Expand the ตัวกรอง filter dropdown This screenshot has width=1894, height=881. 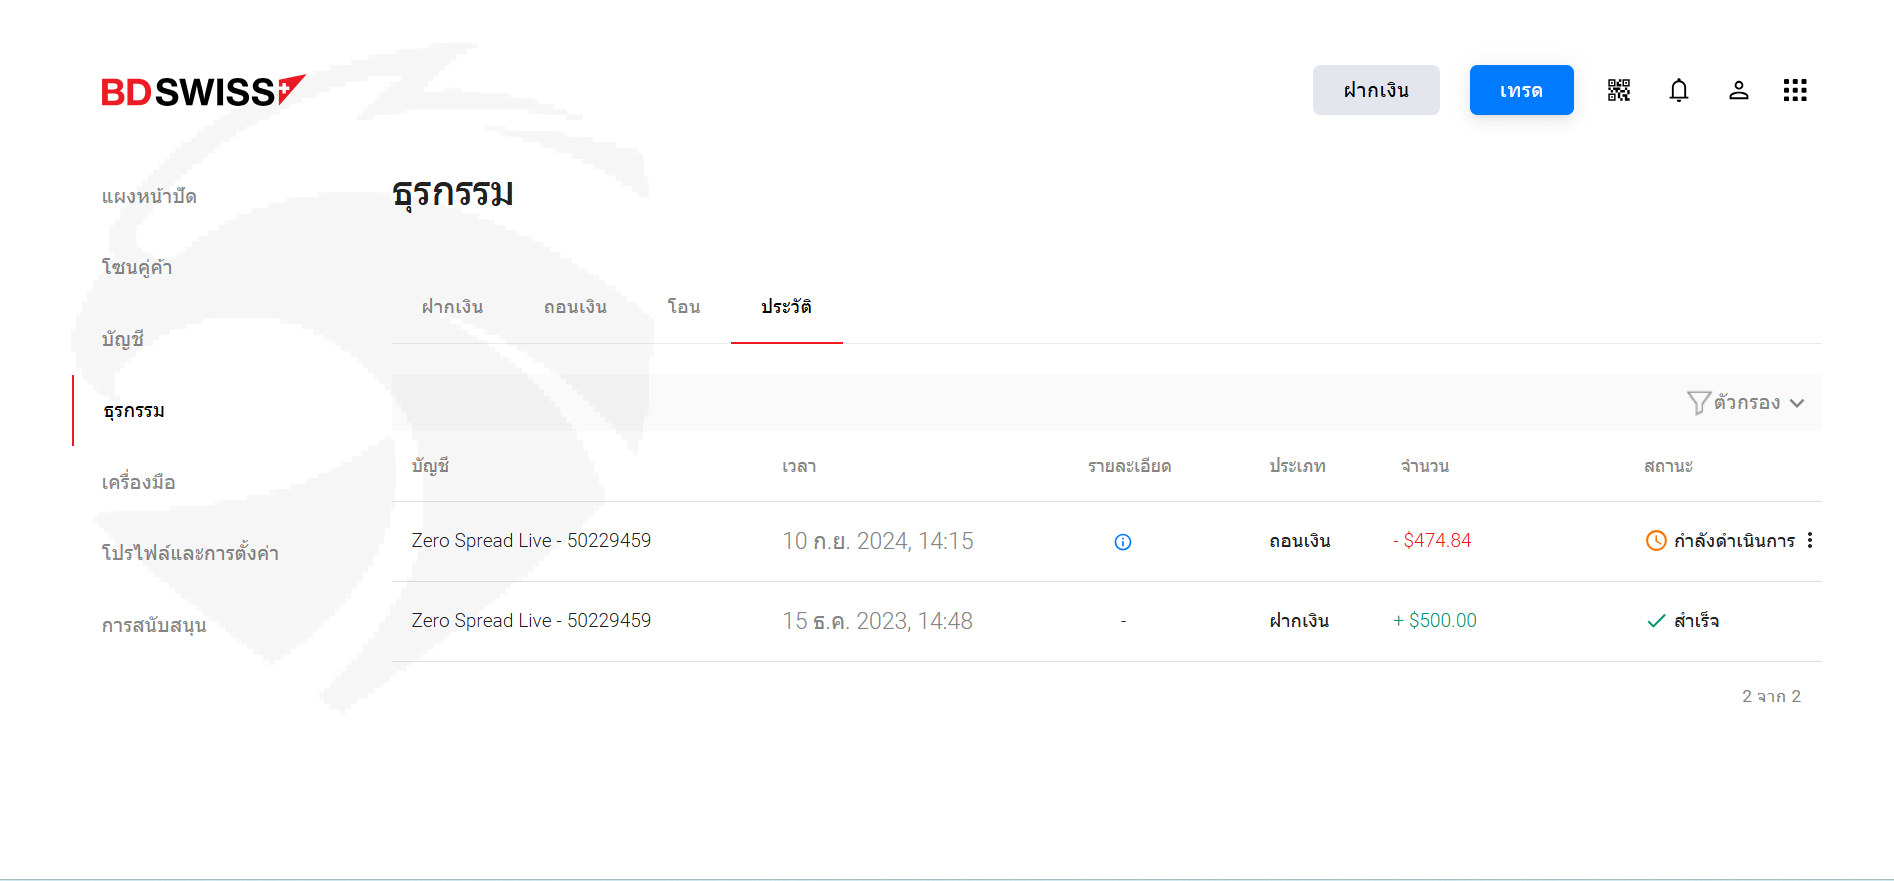[x=1746, y=403]
